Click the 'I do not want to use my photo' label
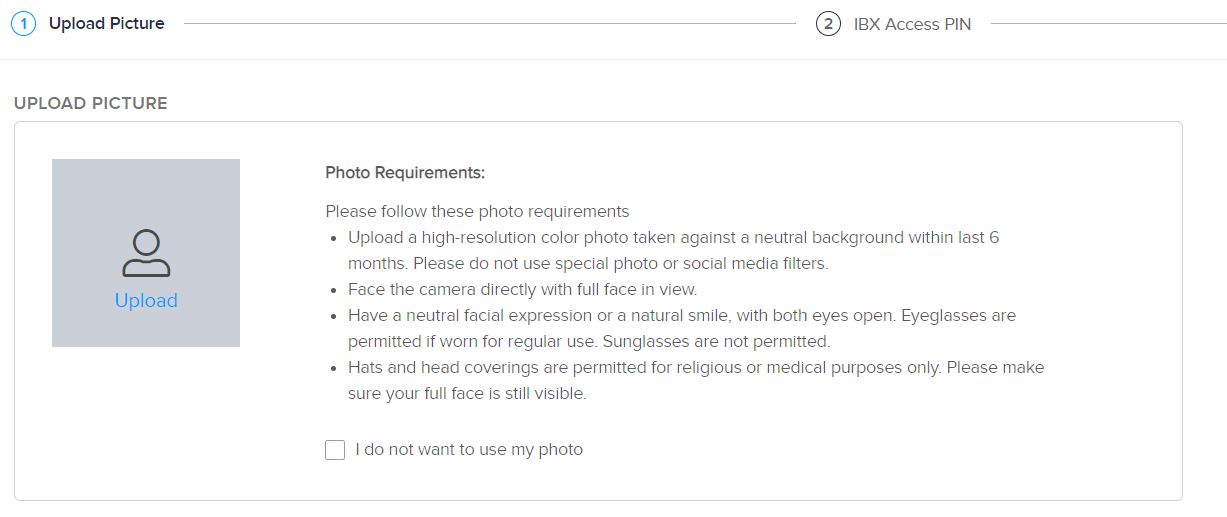1227x517 pixels. click(469, 450)
